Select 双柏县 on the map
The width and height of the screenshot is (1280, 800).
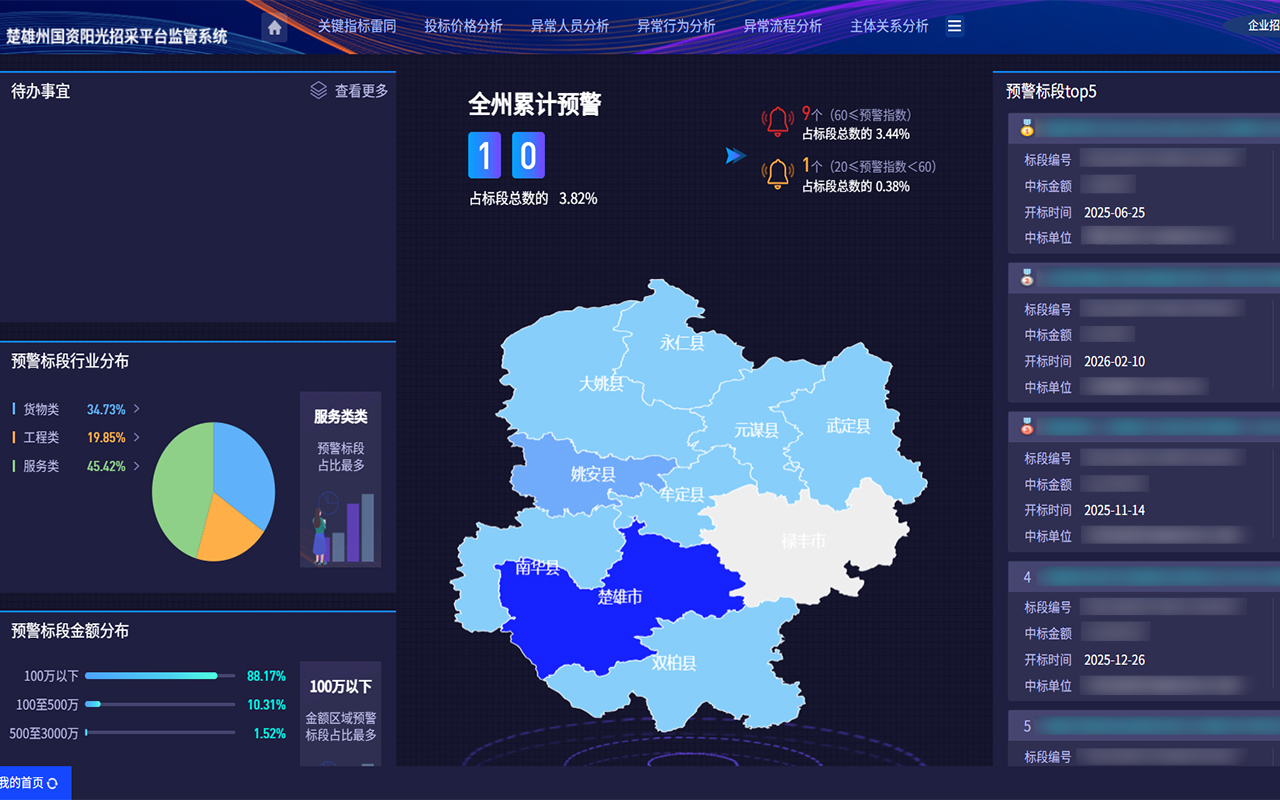pos(674,662)
